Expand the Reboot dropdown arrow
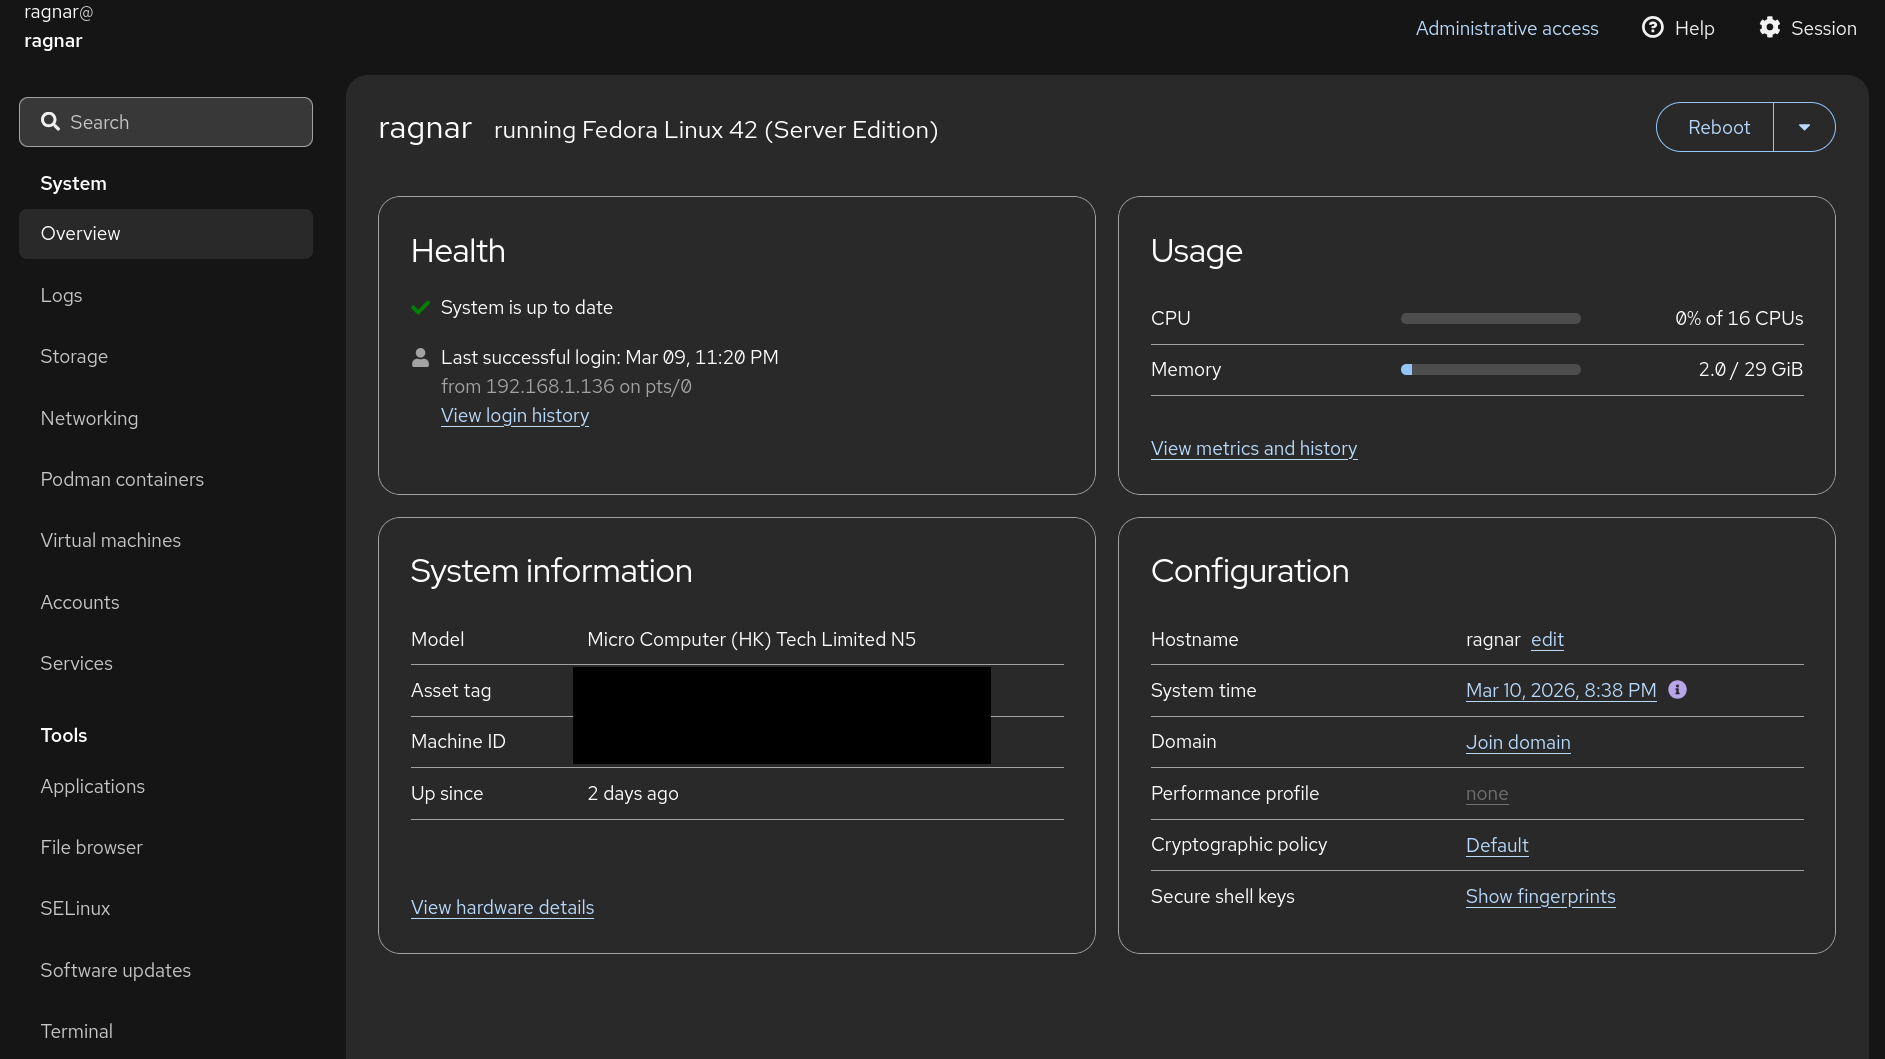This screenshot has width=1885, height=1059. 1804,128
